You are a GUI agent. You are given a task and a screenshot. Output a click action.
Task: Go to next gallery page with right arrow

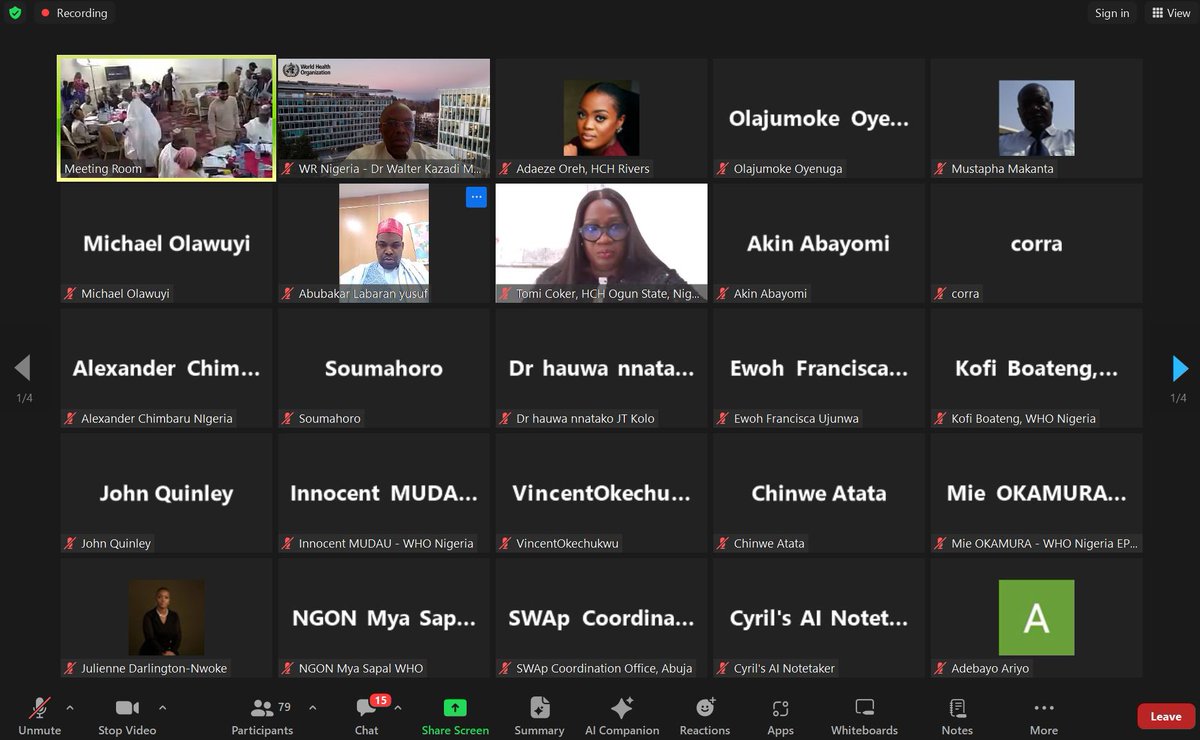click(1180, 368)
